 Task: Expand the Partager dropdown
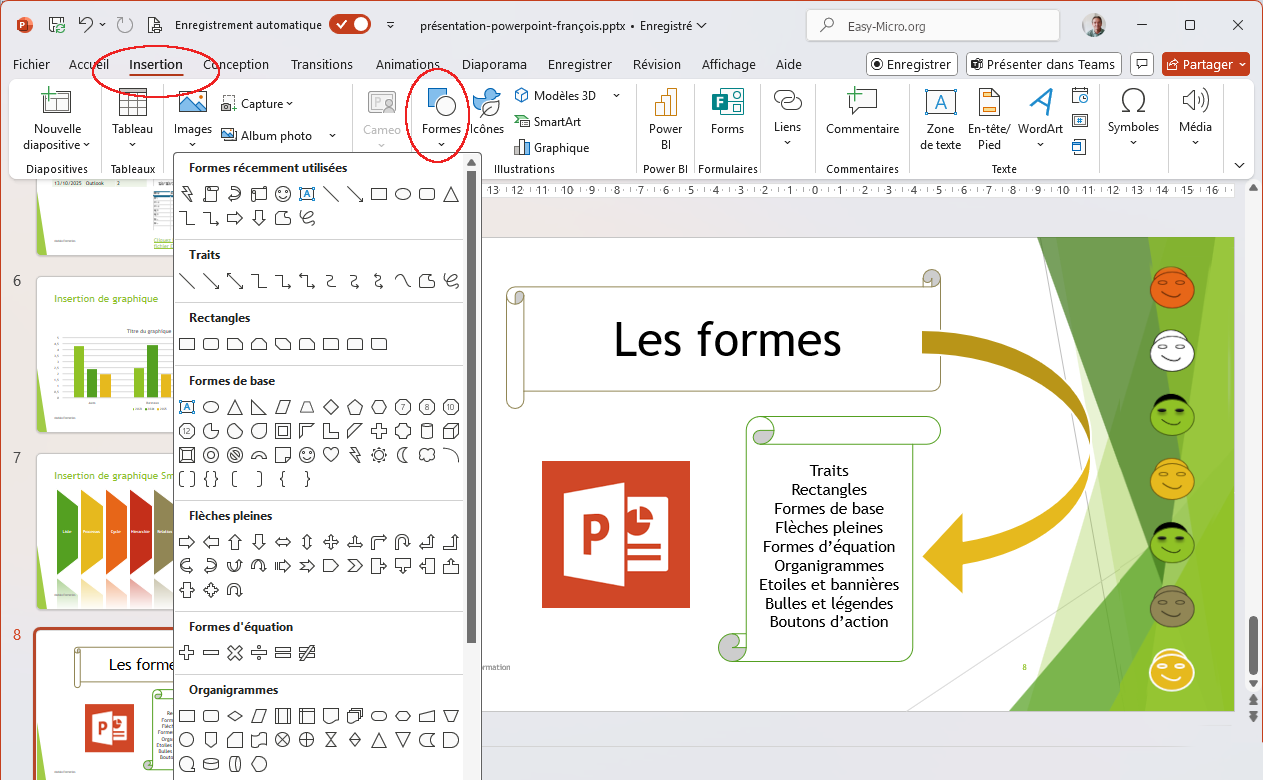pos(1242,65)
